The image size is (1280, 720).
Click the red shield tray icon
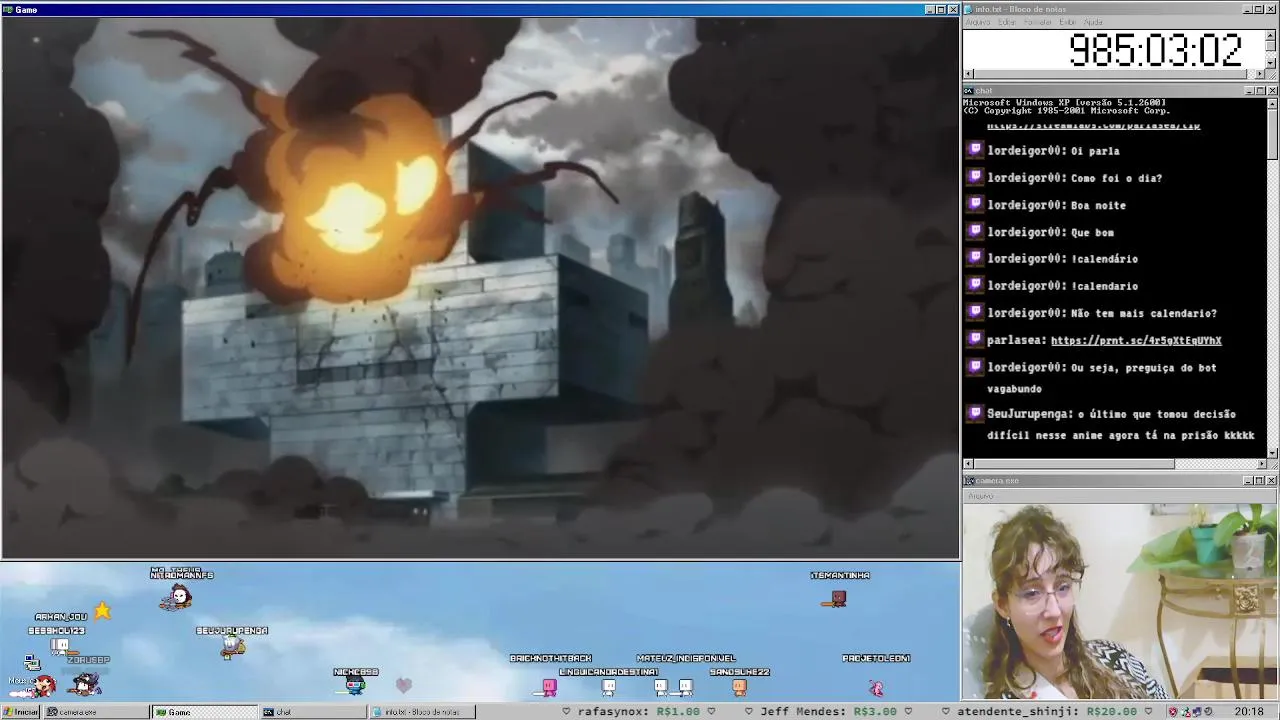(1174, 712)
